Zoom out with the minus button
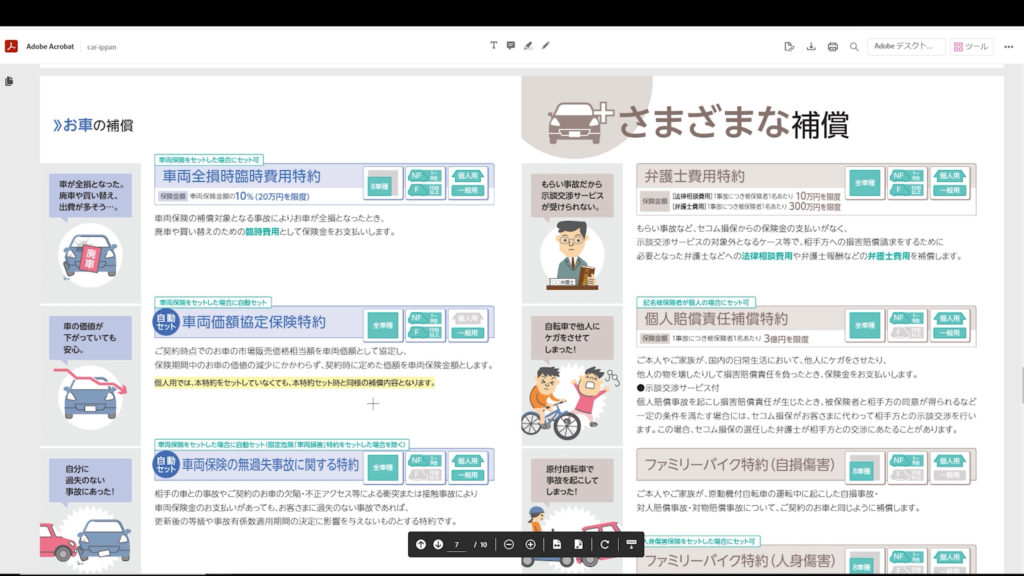 [x=509, y=544]
